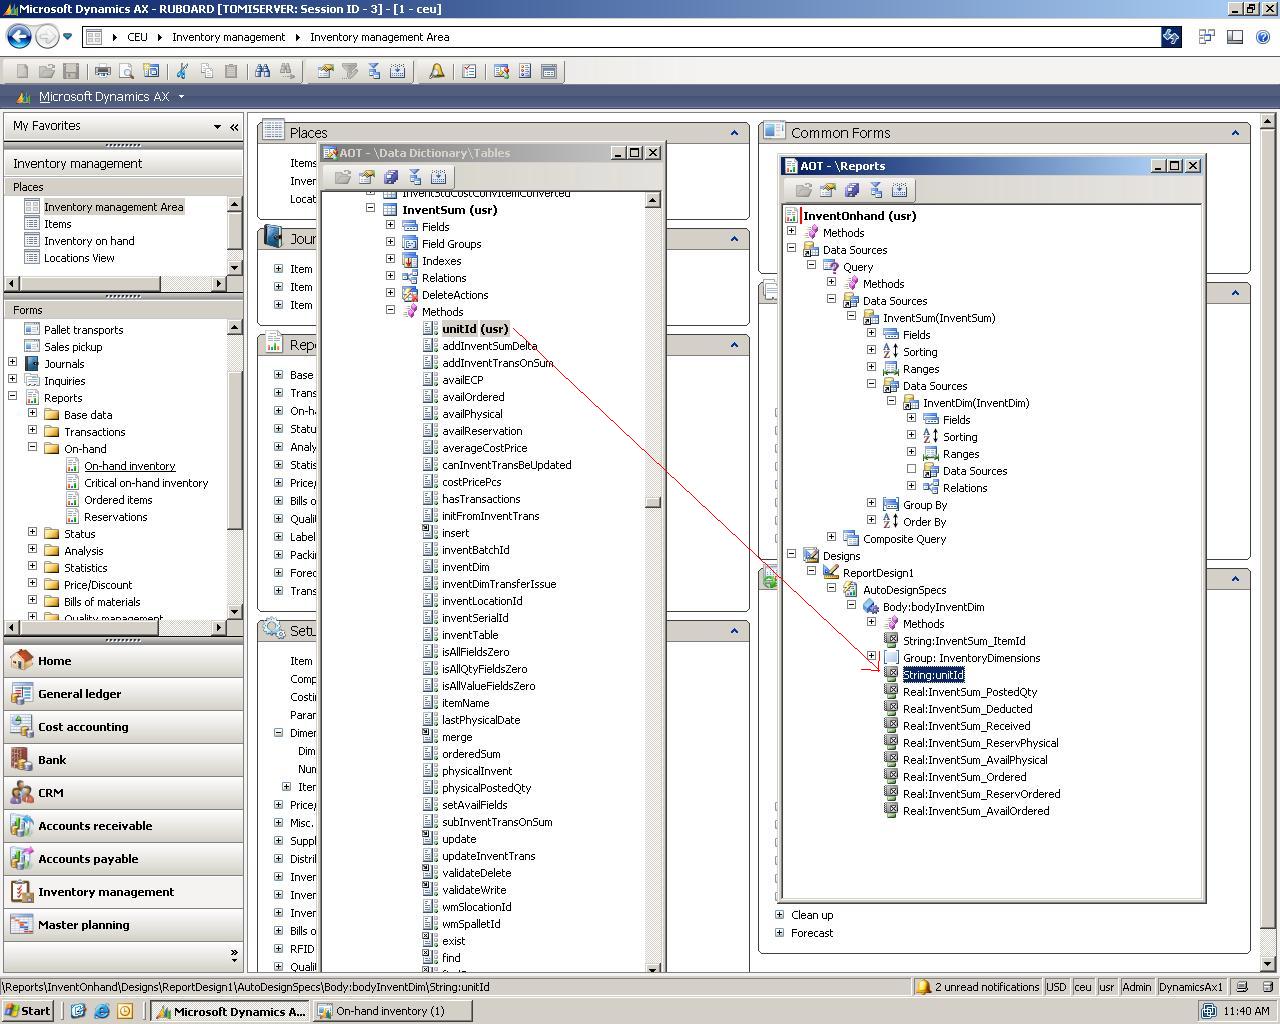The width and height of the screenshot is (1280, 1024).
Task: Expand the Fields node under InventSum table
Action: (390, 226)
